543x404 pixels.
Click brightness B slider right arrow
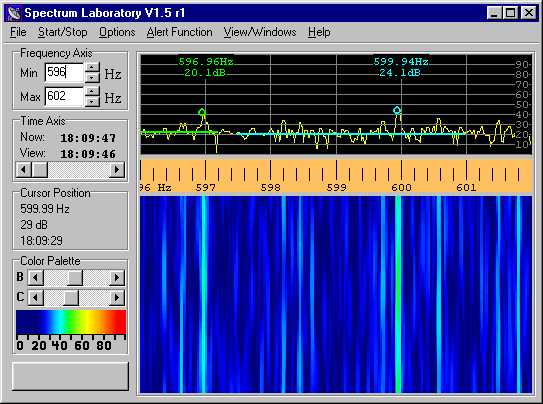117,278
